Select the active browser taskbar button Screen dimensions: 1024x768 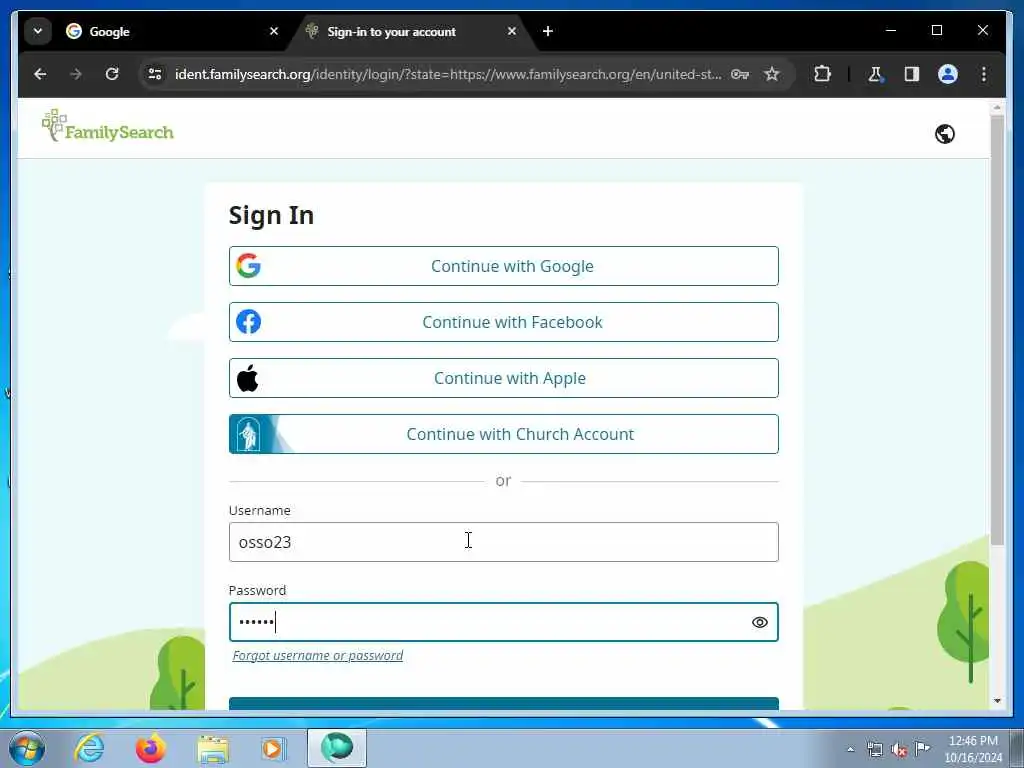337,748
